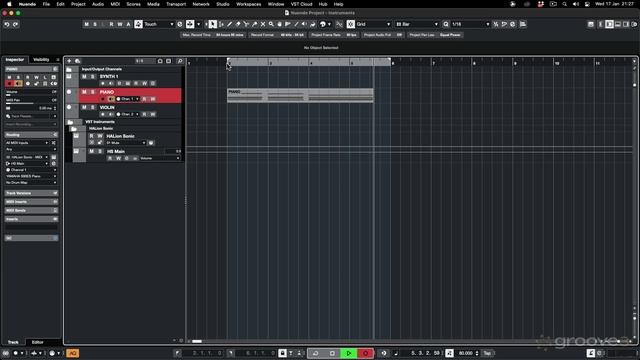The image size is (640, 360).
Task: Open VIOLIN track channel dropdown
Action: click(129, 114)
